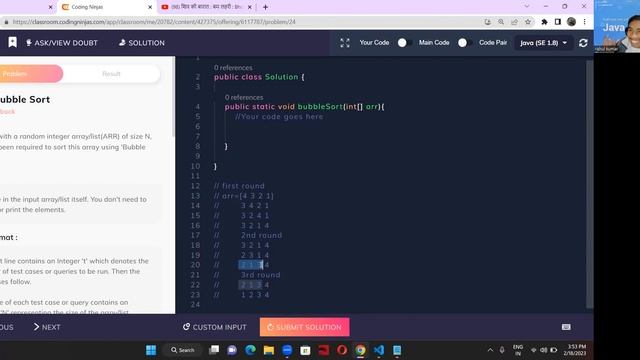Click the '1 2 3 4' comment on line 23
640x360 pixels.
[255, 295]
